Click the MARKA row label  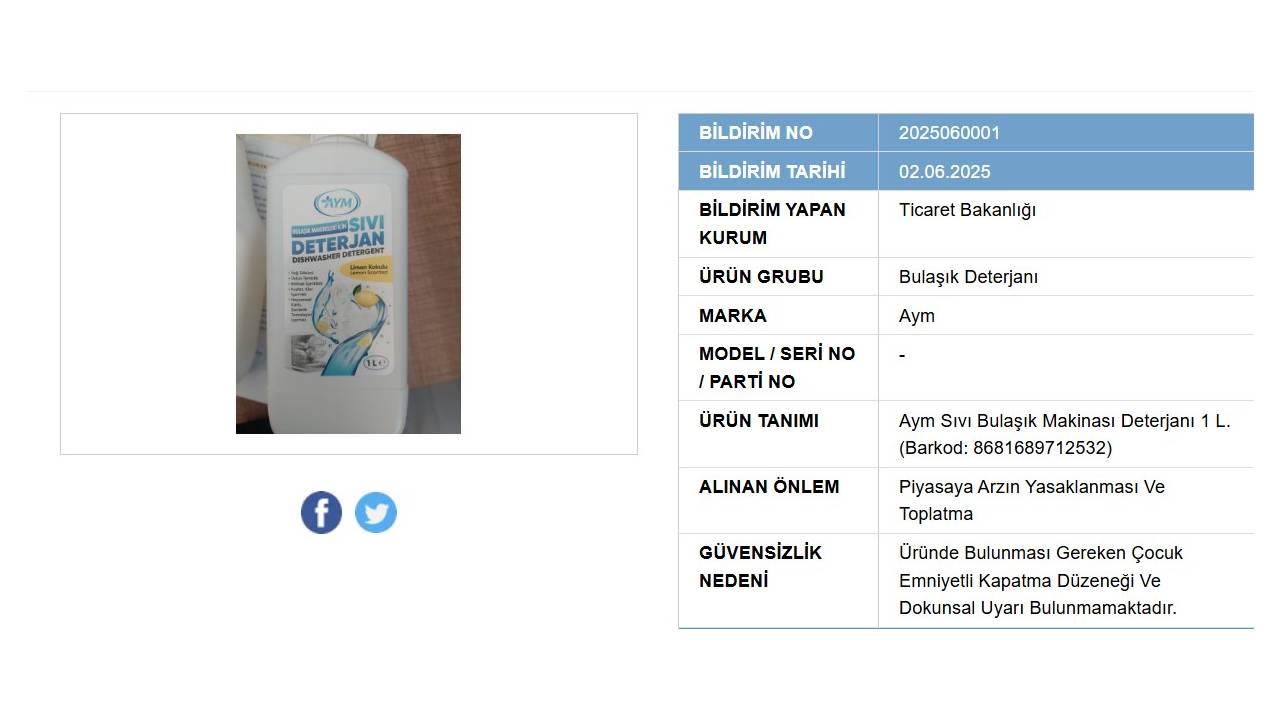pos(733,316)
